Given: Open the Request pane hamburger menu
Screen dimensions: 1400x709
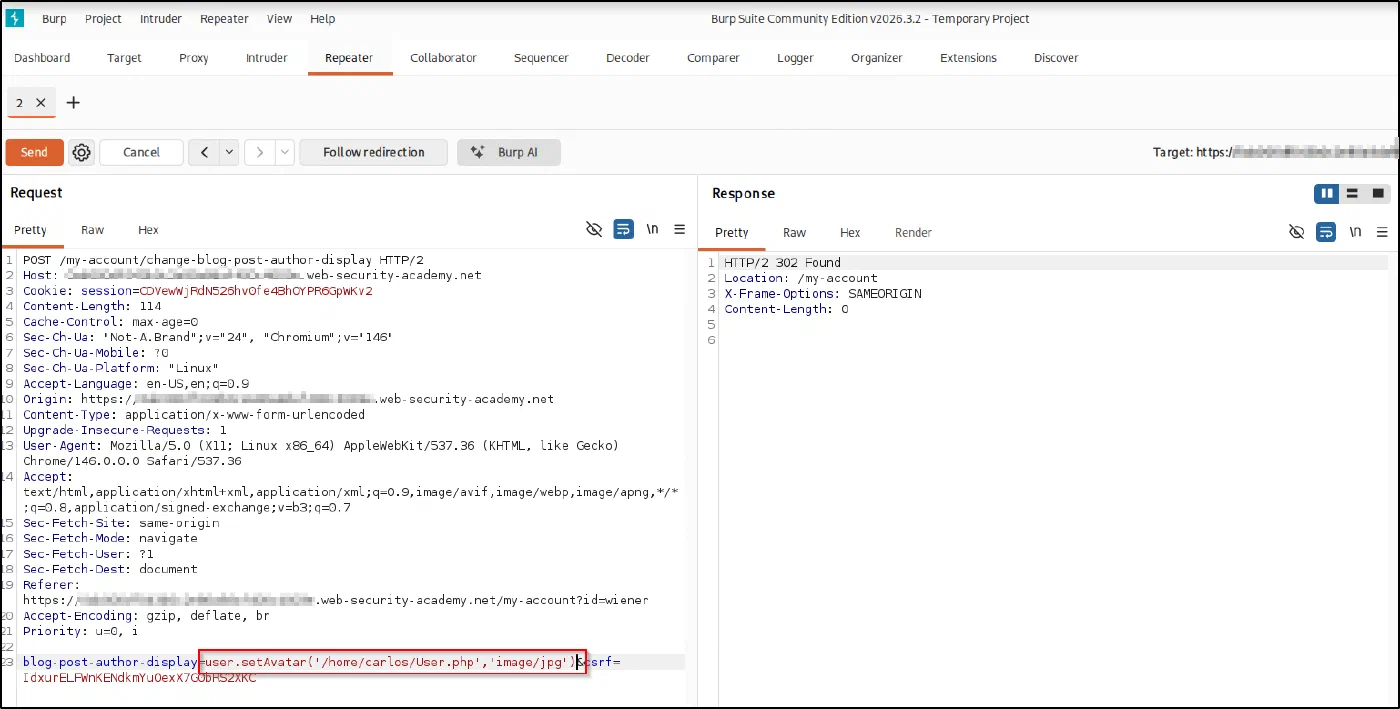Looking at the screenshot, I should tap(680, 230).
